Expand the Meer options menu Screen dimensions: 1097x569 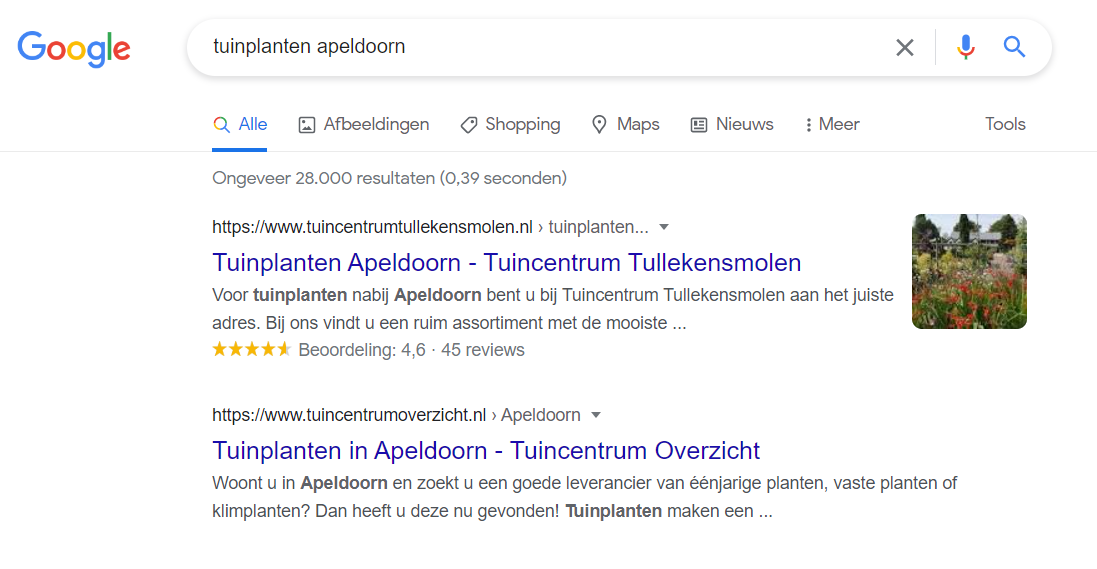pos(831,124)
